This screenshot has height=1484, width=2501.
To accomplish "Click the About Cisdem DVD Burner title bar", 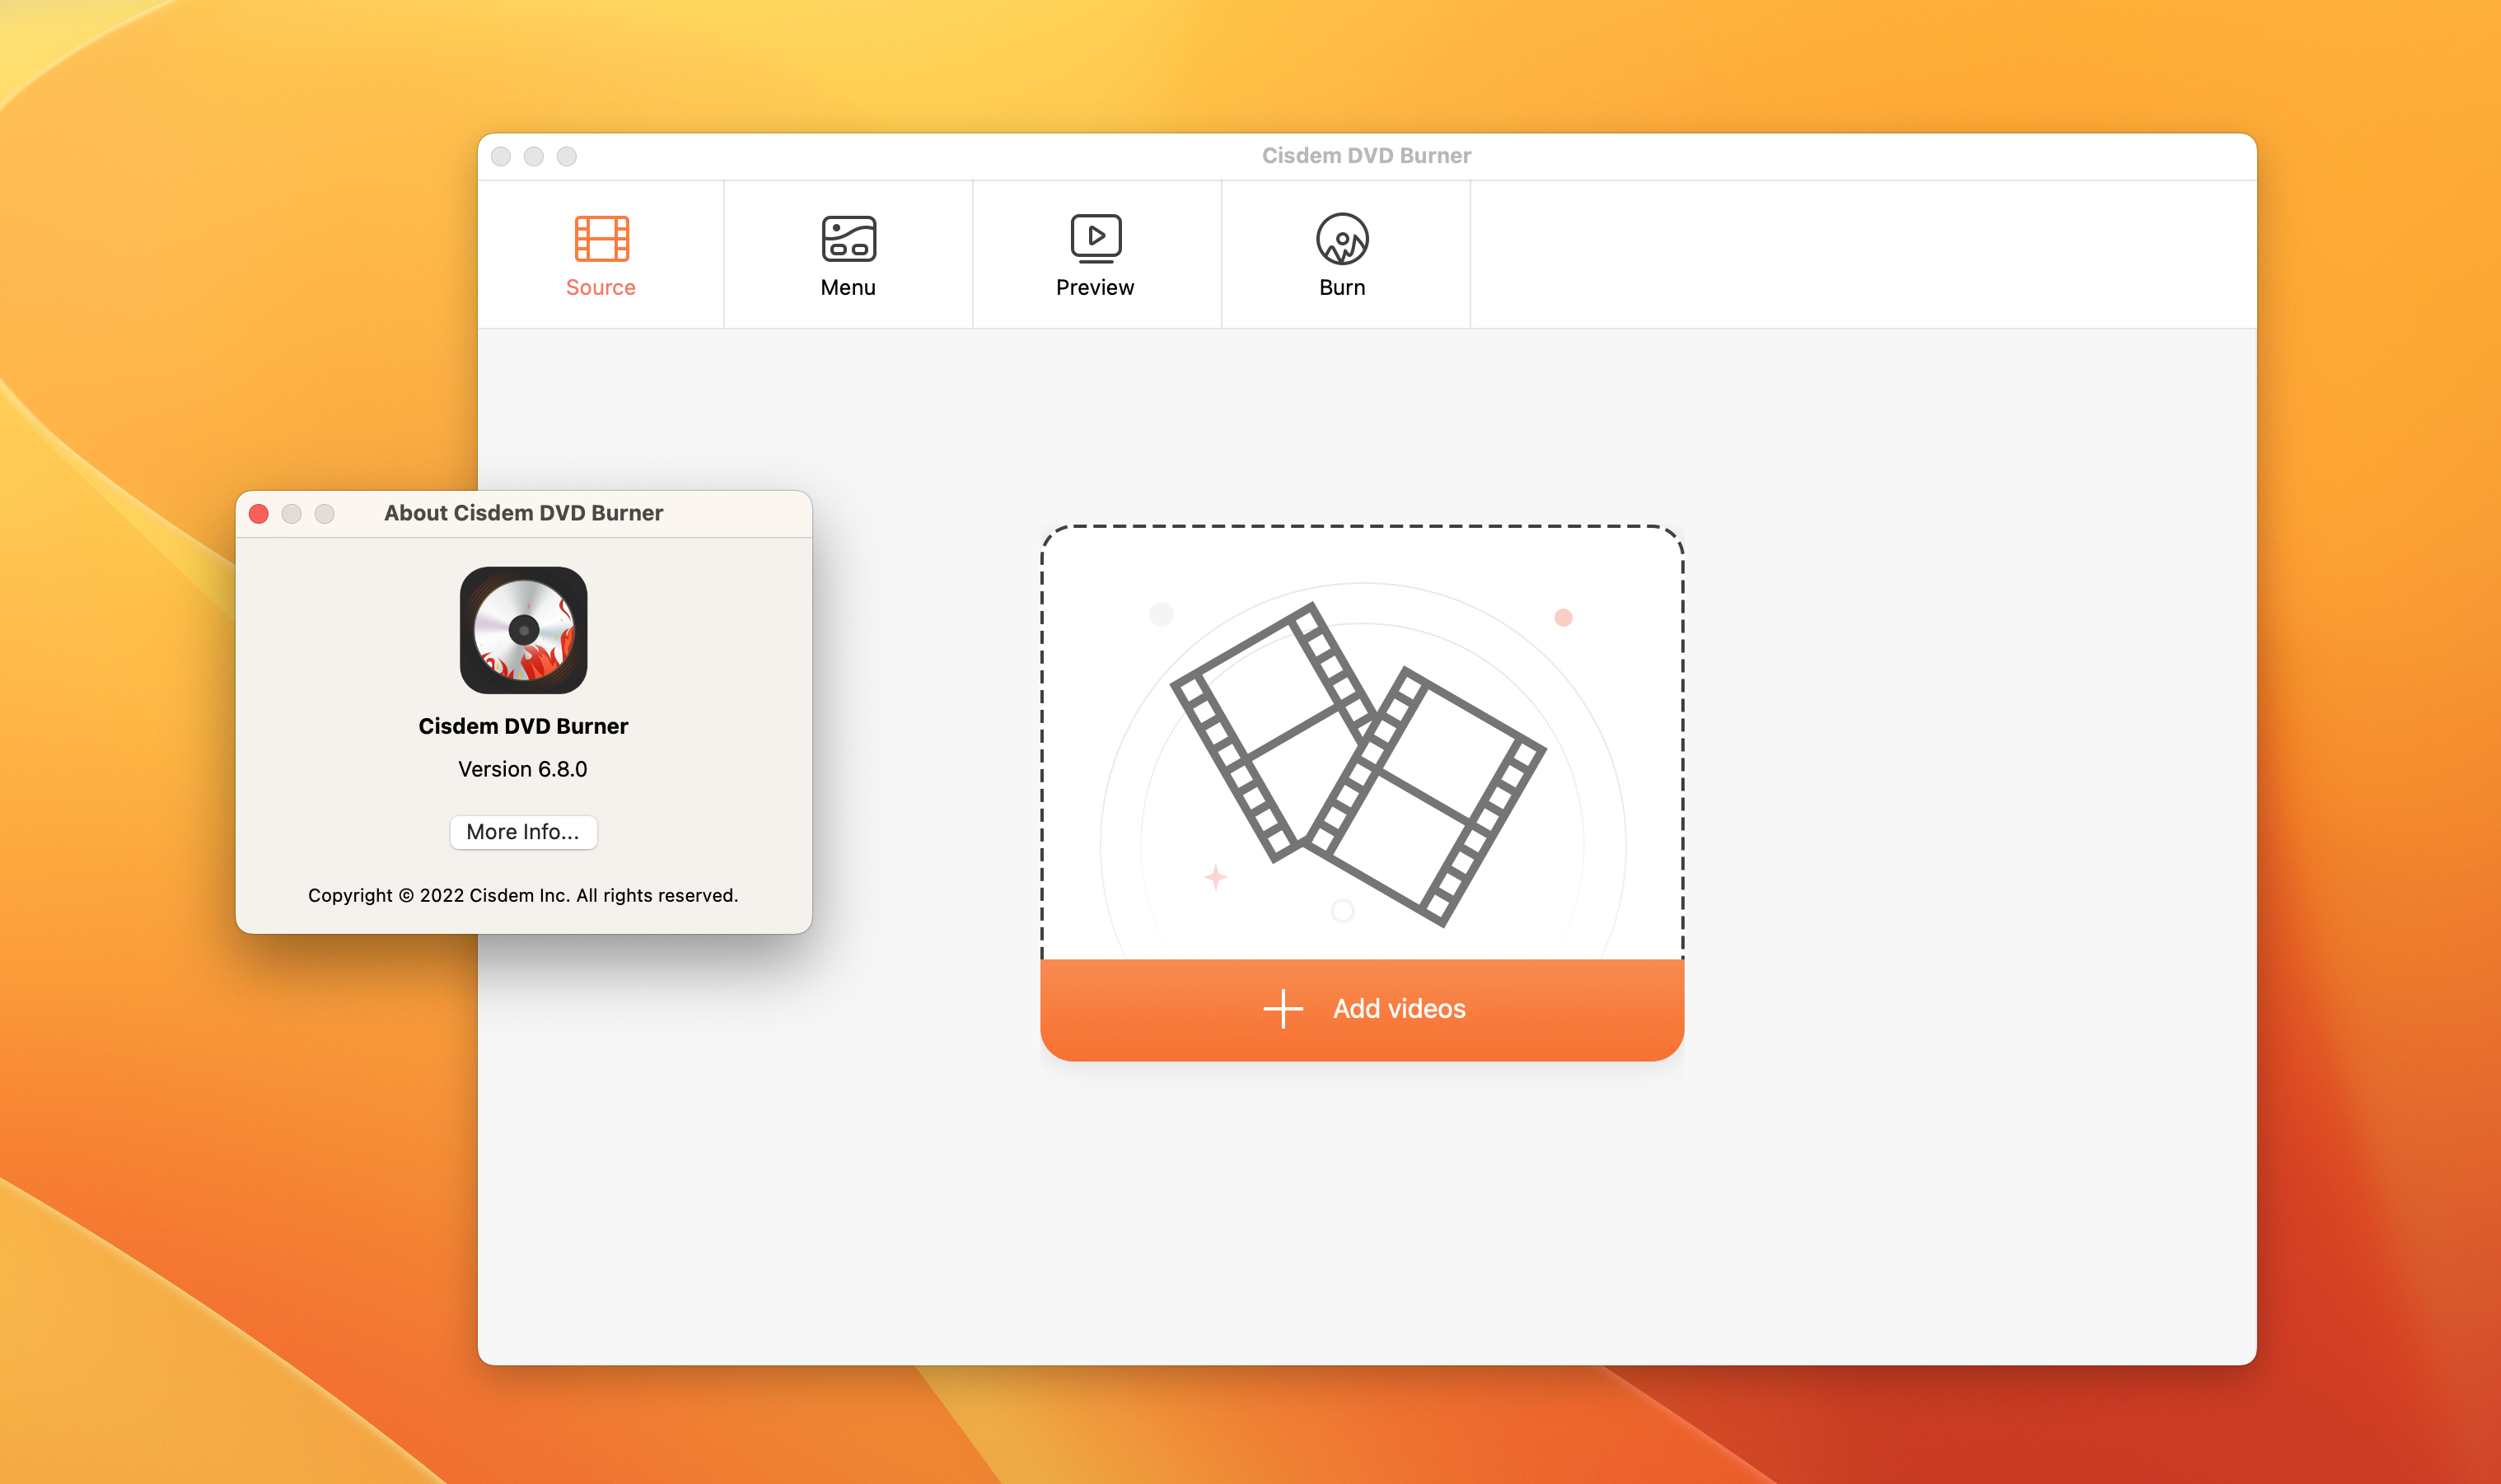I will point(523,513).
